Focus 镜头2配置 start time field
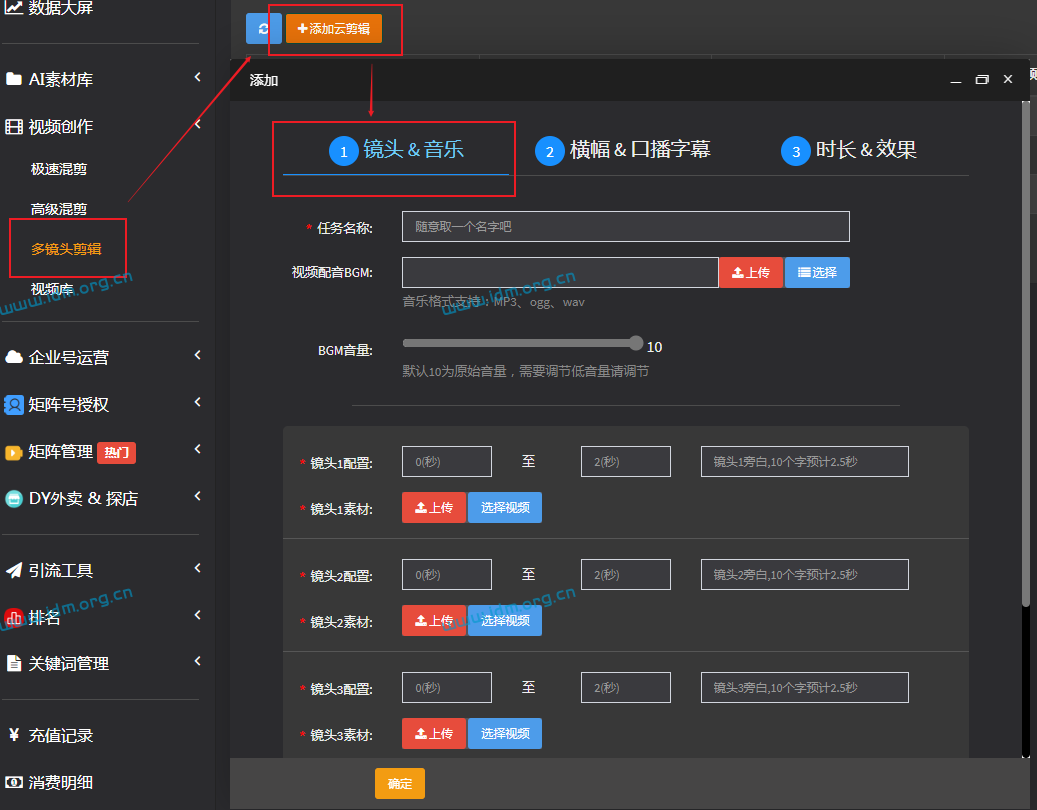The image size is (1037, 810). point(447,575)
